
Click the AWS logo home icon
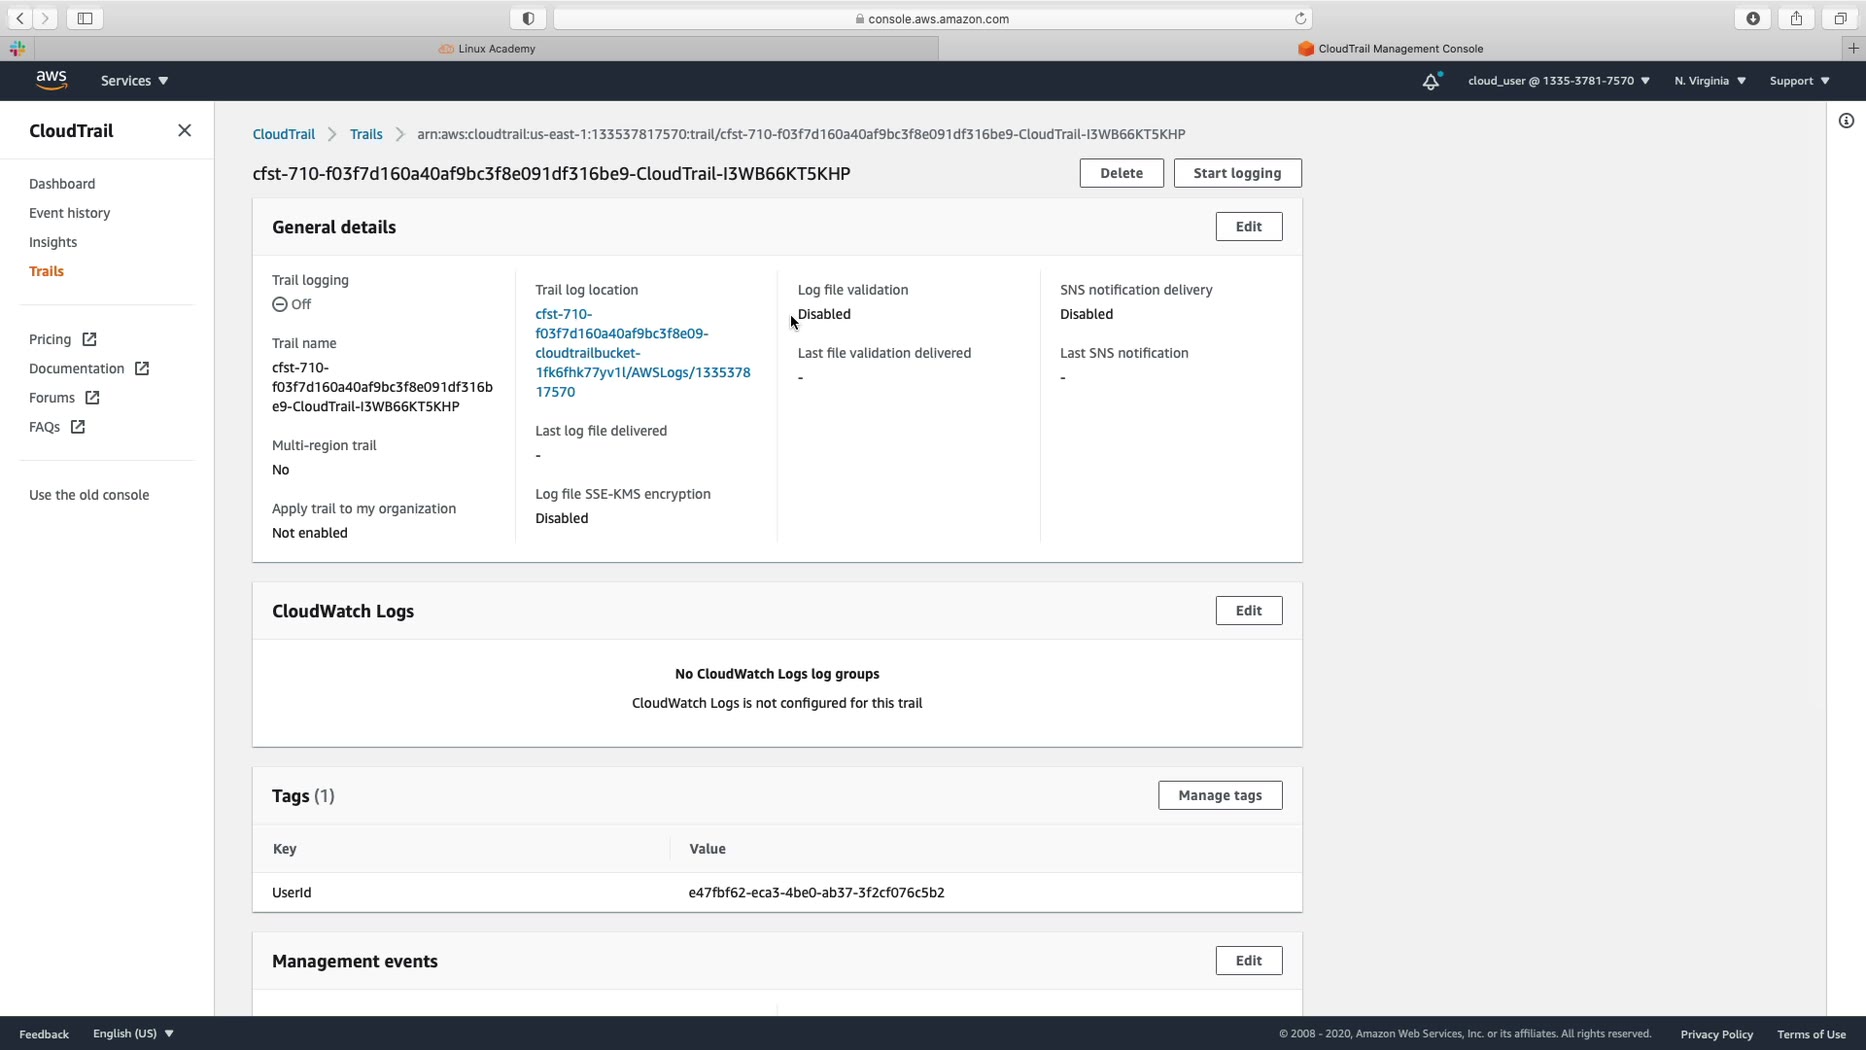(x=51, y=81)
